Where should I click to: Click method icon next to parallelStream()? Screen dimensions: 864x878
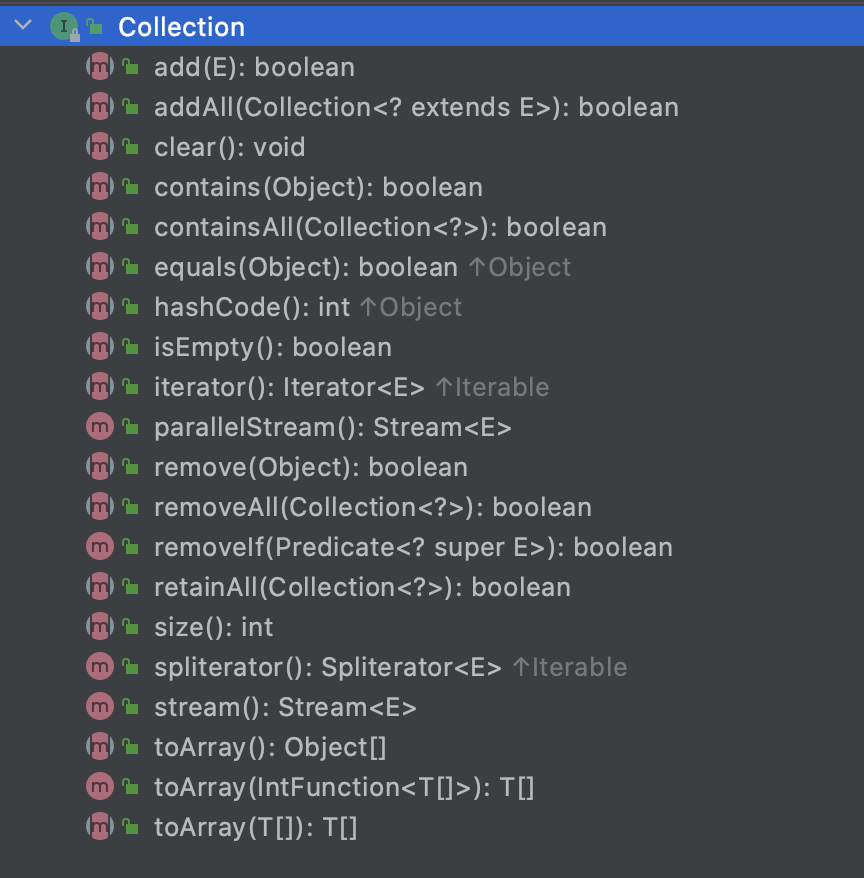click(100, 427)
